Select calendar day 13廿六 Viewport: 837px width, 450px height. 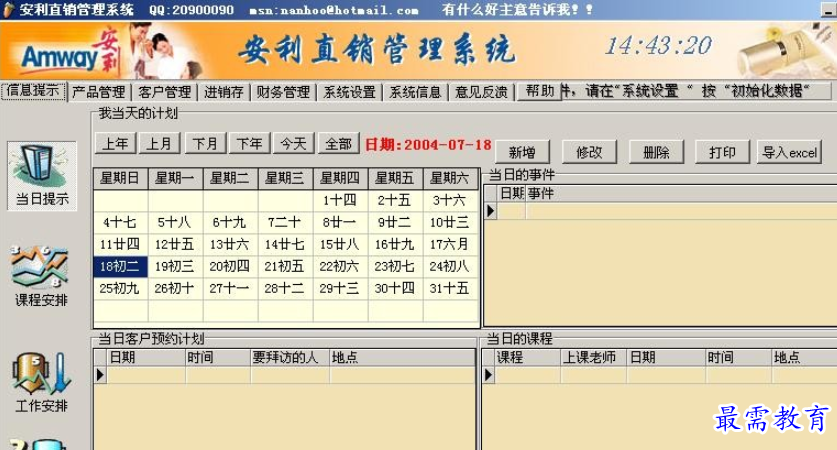tap(230, 244)
